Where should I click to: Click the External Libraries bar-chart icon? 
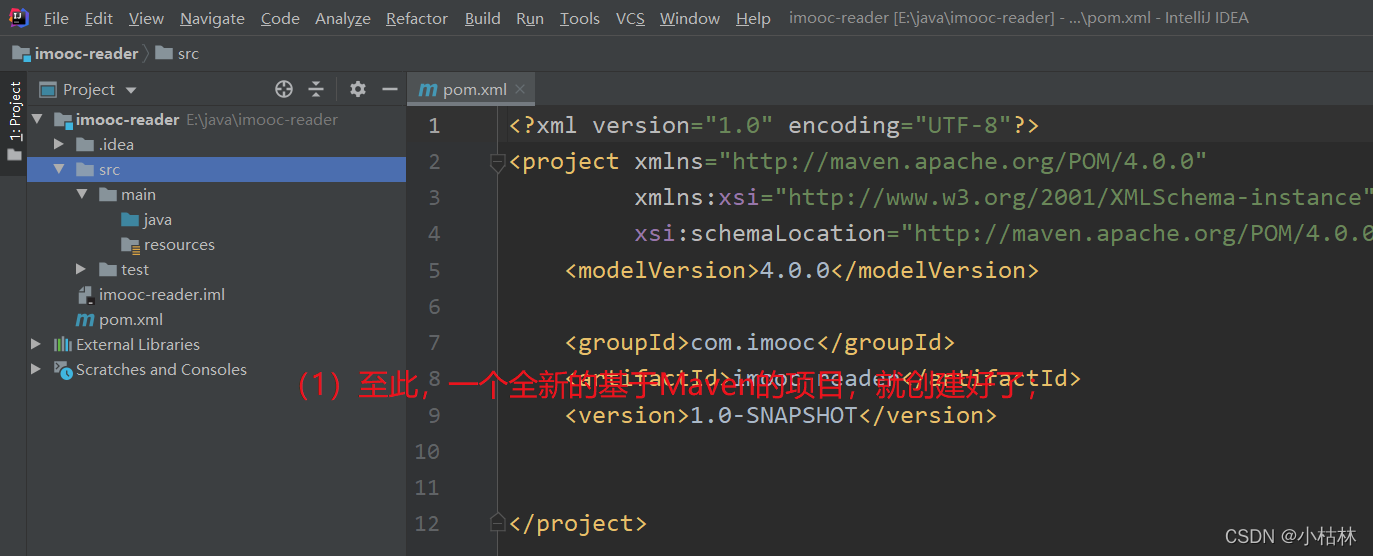pos(63,344)
